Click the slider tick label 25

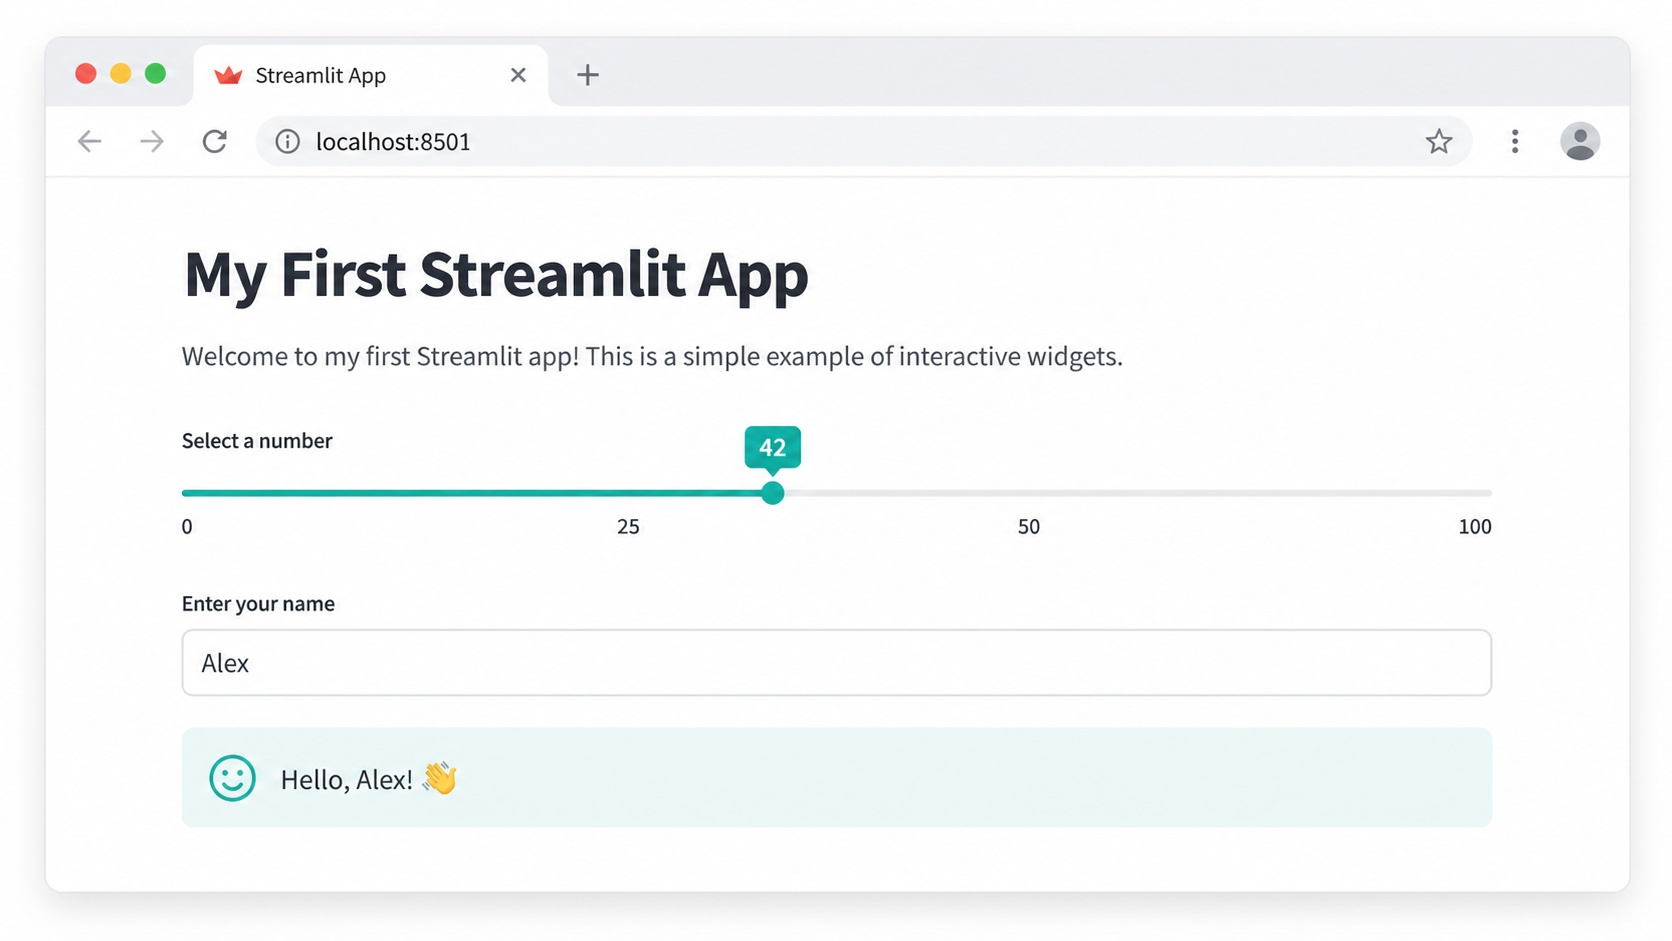(628, 527)
